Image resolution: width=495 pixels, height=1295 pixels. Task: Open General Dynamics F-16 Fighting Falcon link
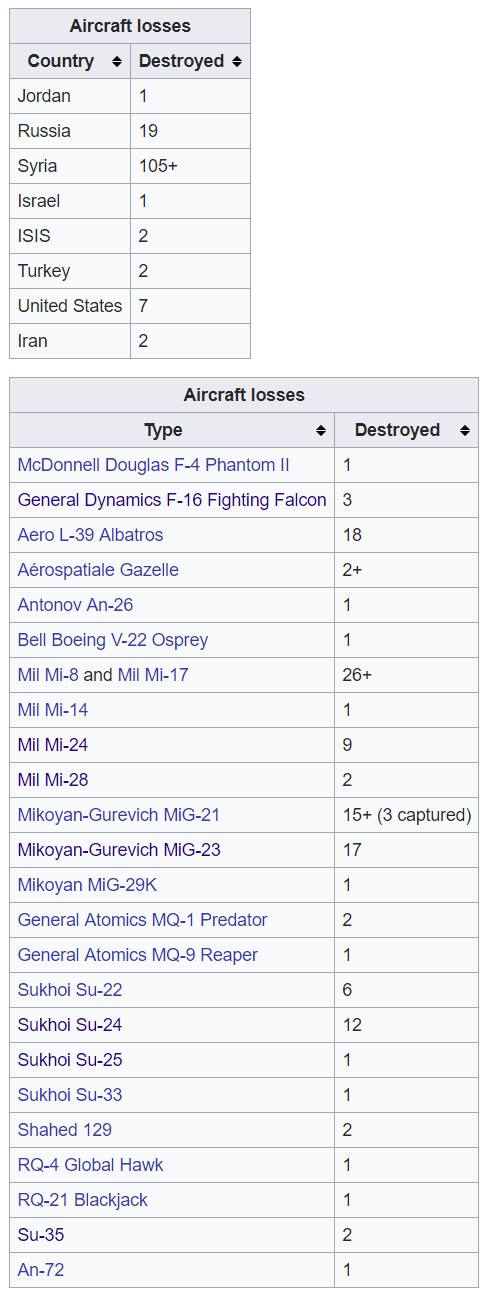click(x=172, y=500)
